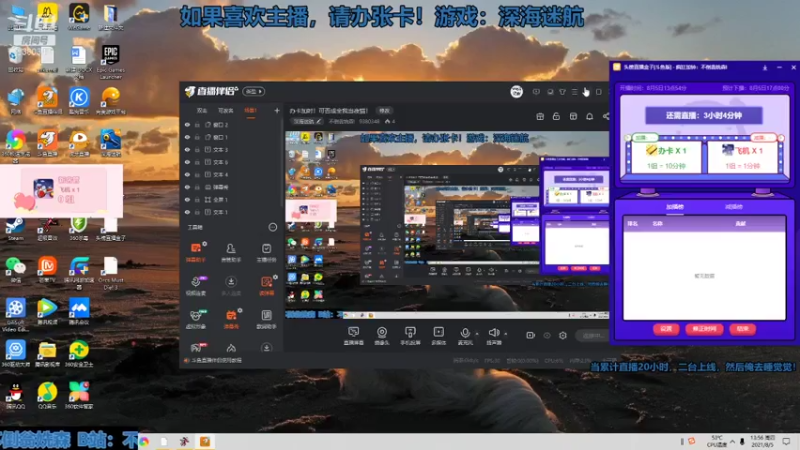Click the padlock icon above the preview
Viewport: 800px width, 450px height.
tap(556, 116)
